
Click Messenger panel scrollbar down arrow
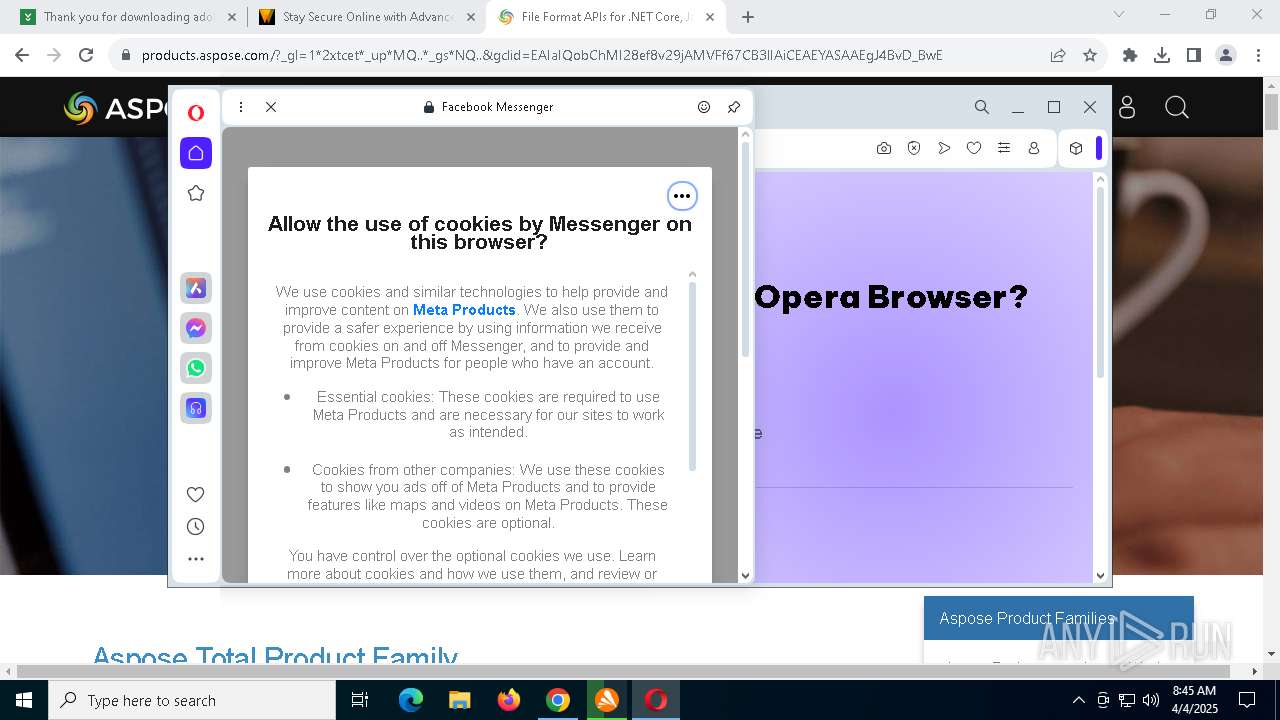[x=745, y=575]
